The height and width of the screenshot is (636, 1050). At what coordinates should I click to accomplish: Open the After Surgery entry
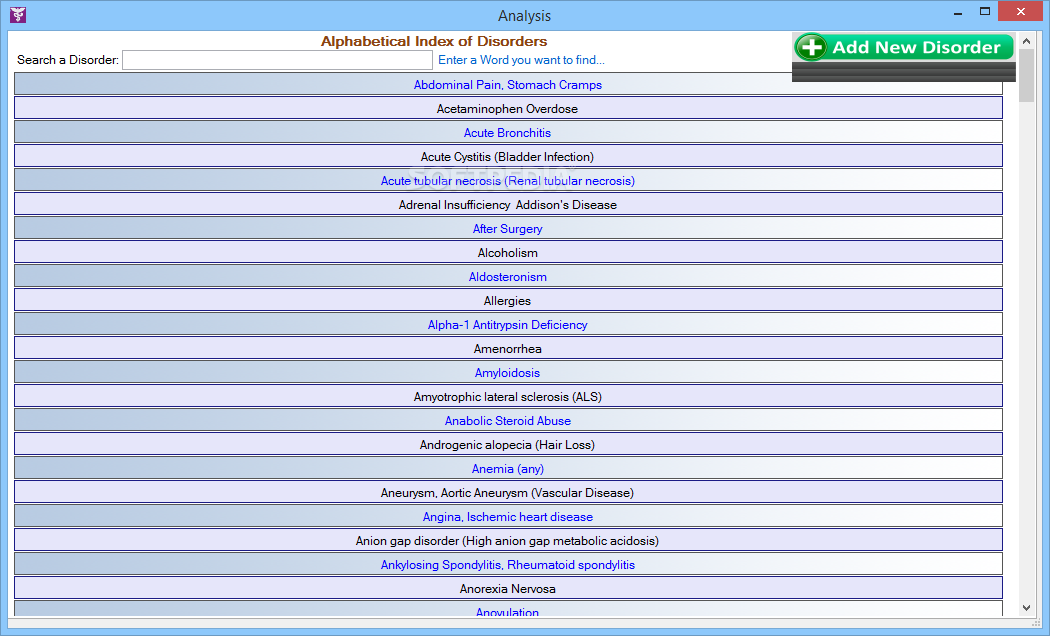508,229
